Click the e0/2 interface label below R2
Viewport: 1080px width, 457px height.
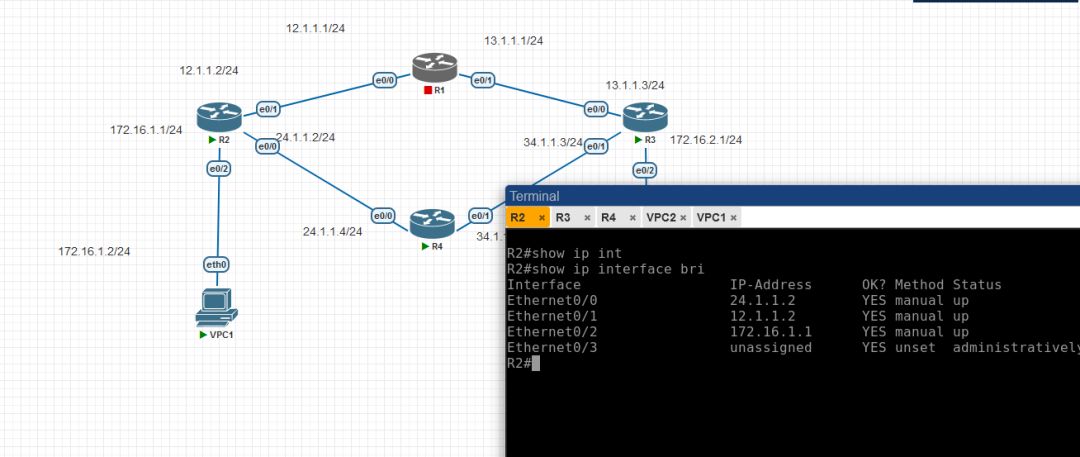click(218, 168)
